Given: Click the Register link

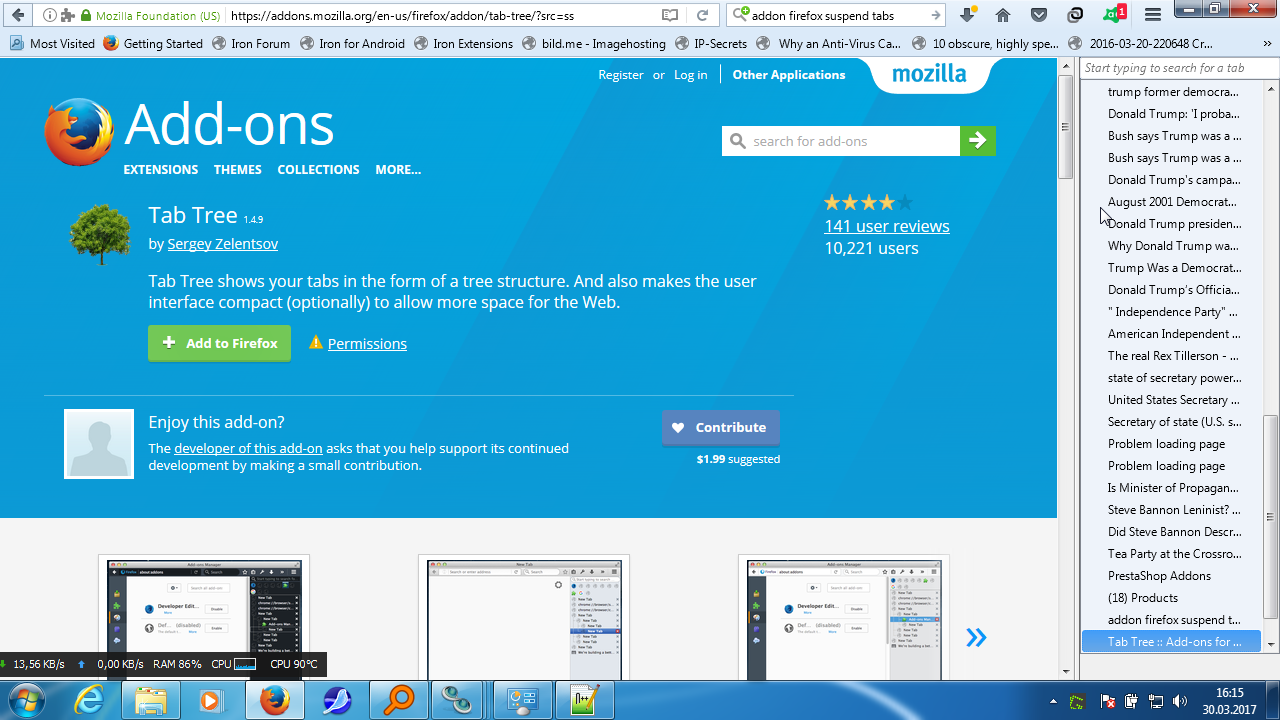Looking at the screenshot, I should [621, 75].
